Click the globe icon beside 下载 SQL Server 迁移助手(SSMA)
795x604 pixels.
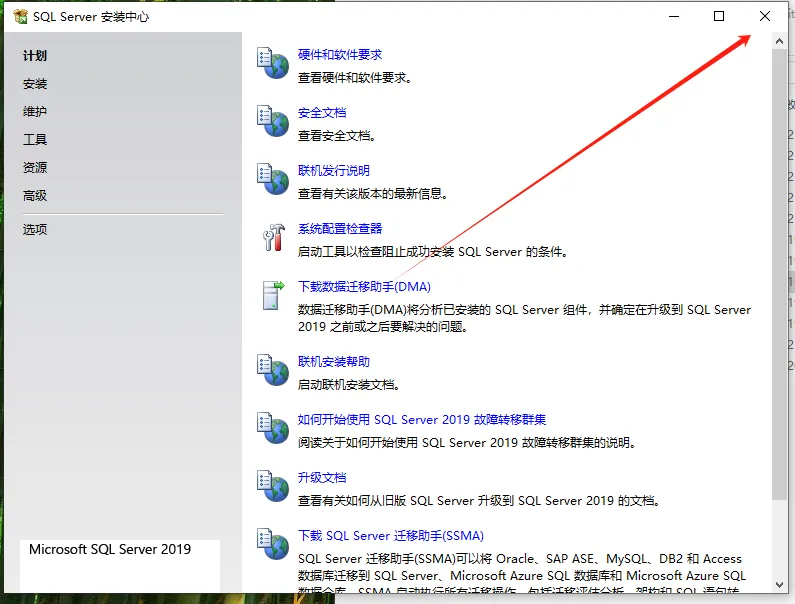[x=273, y=544]
